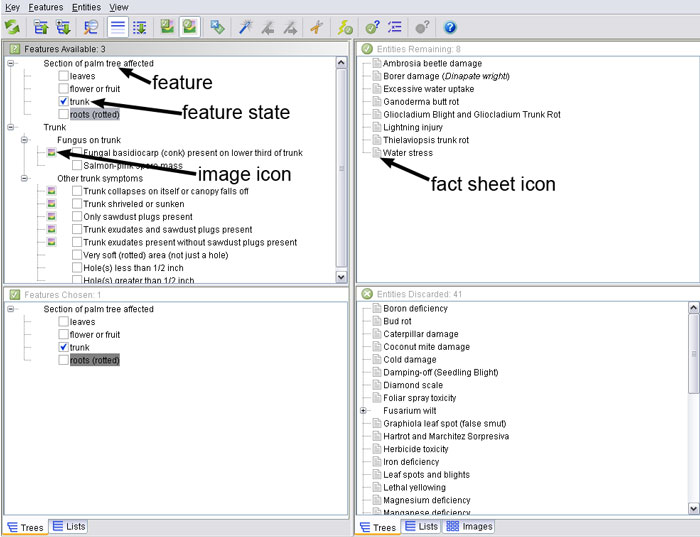Open image icon beside Only sawdust plugs present
This screenshot has width=700, height=537.
(x=51, y=216)
